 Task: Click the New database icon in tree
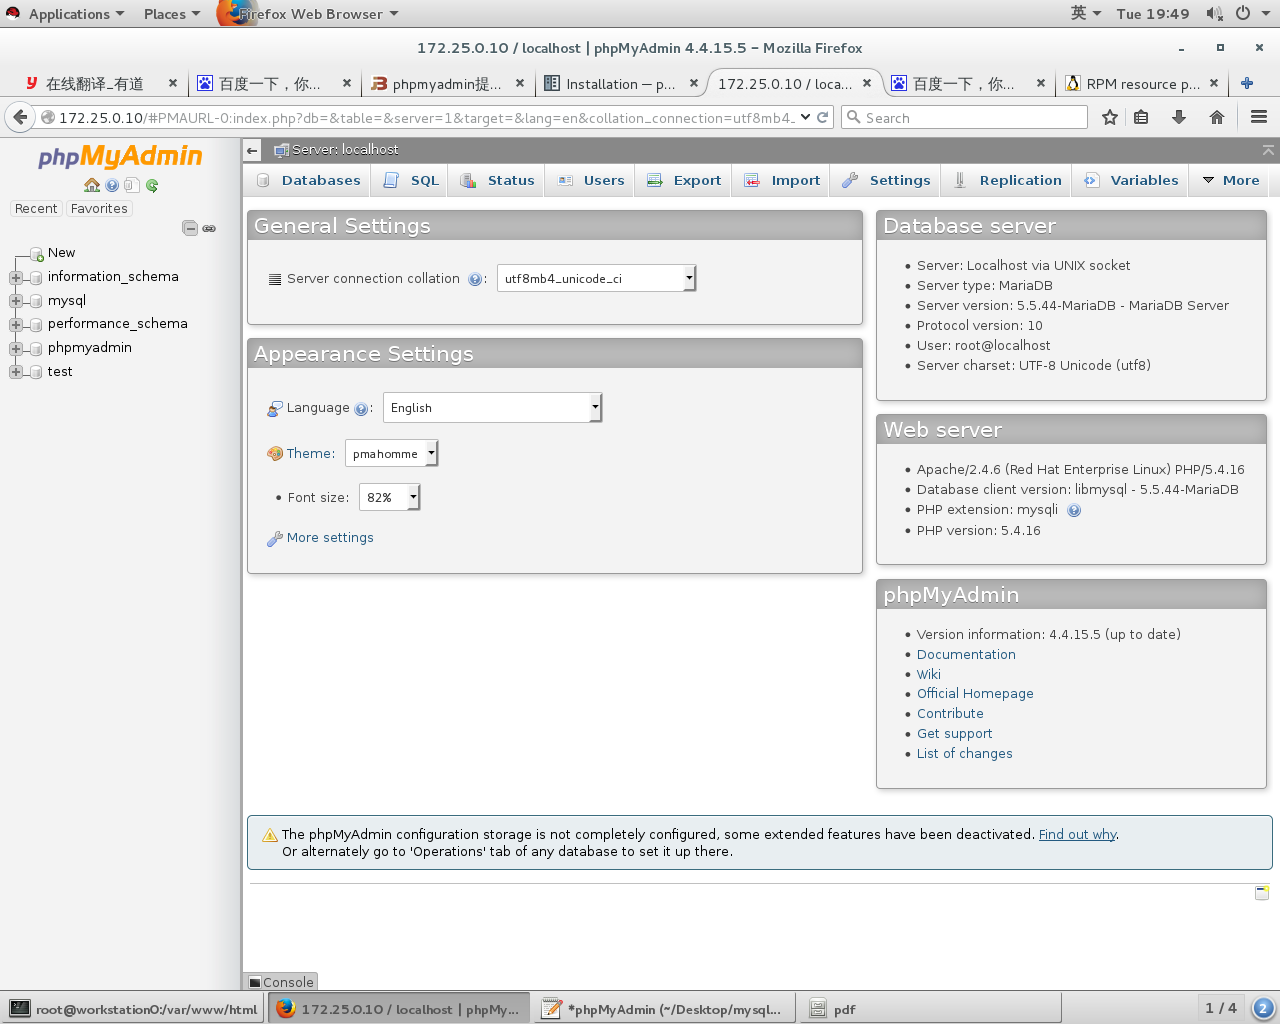(37, 253)
